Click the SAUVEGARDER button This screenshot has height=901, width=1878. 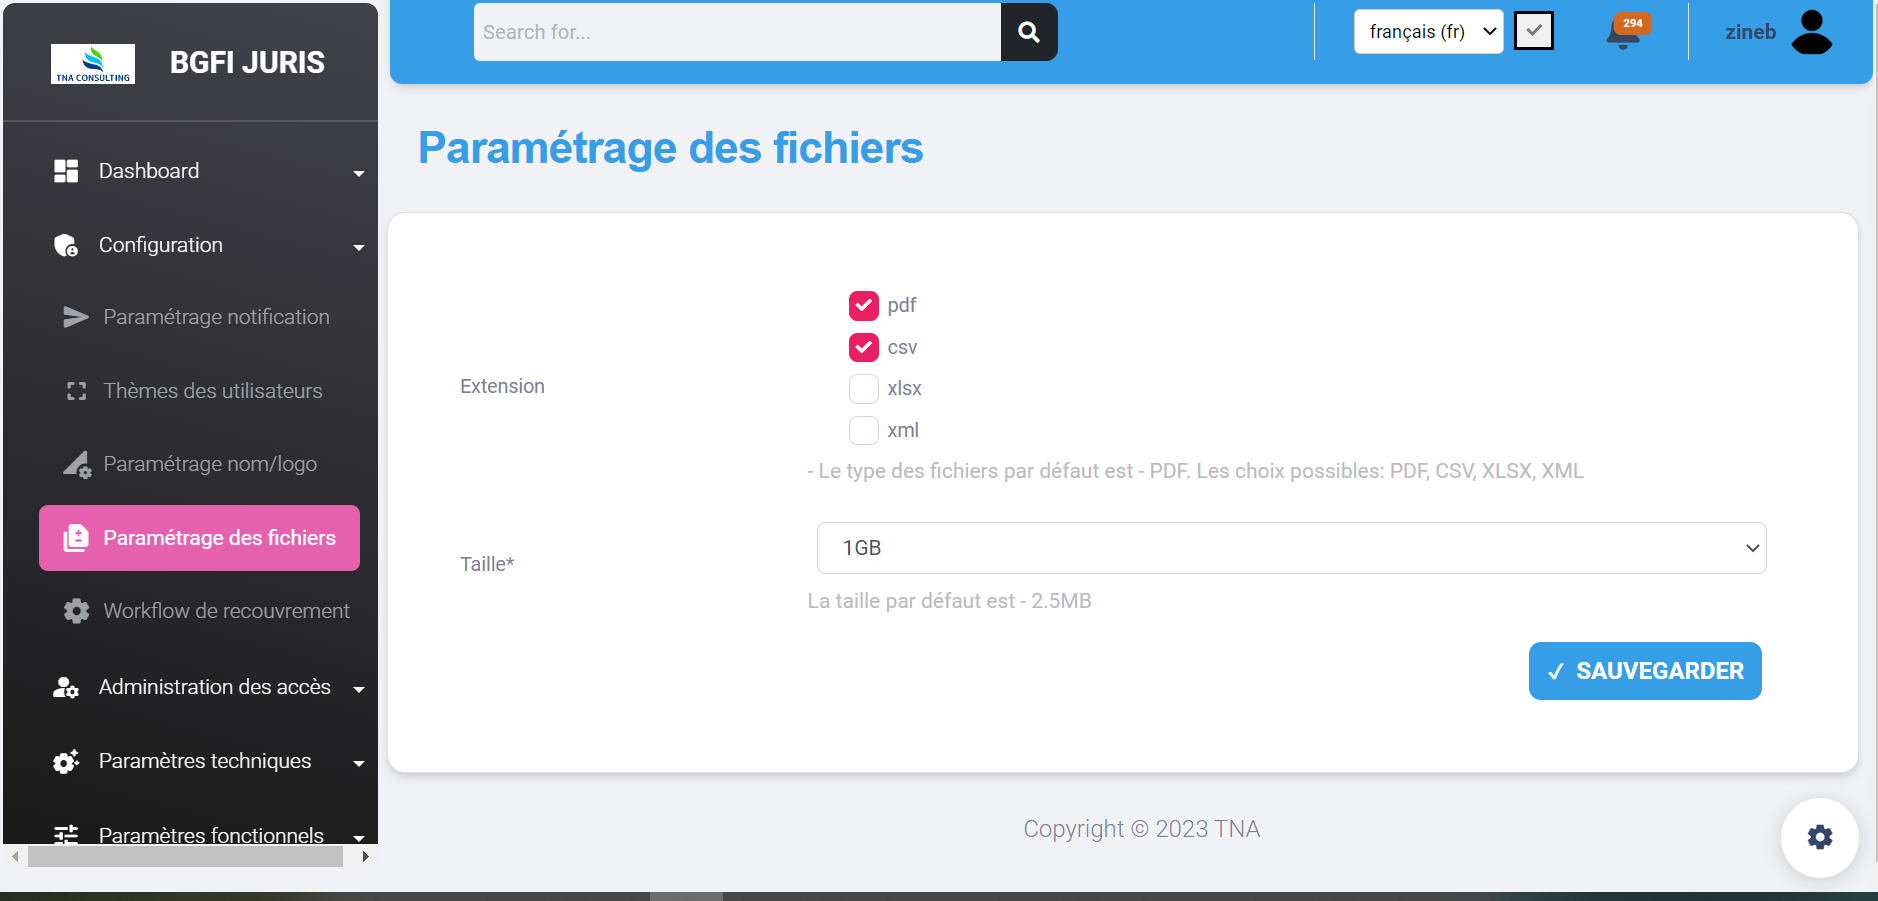point(1644,671)
